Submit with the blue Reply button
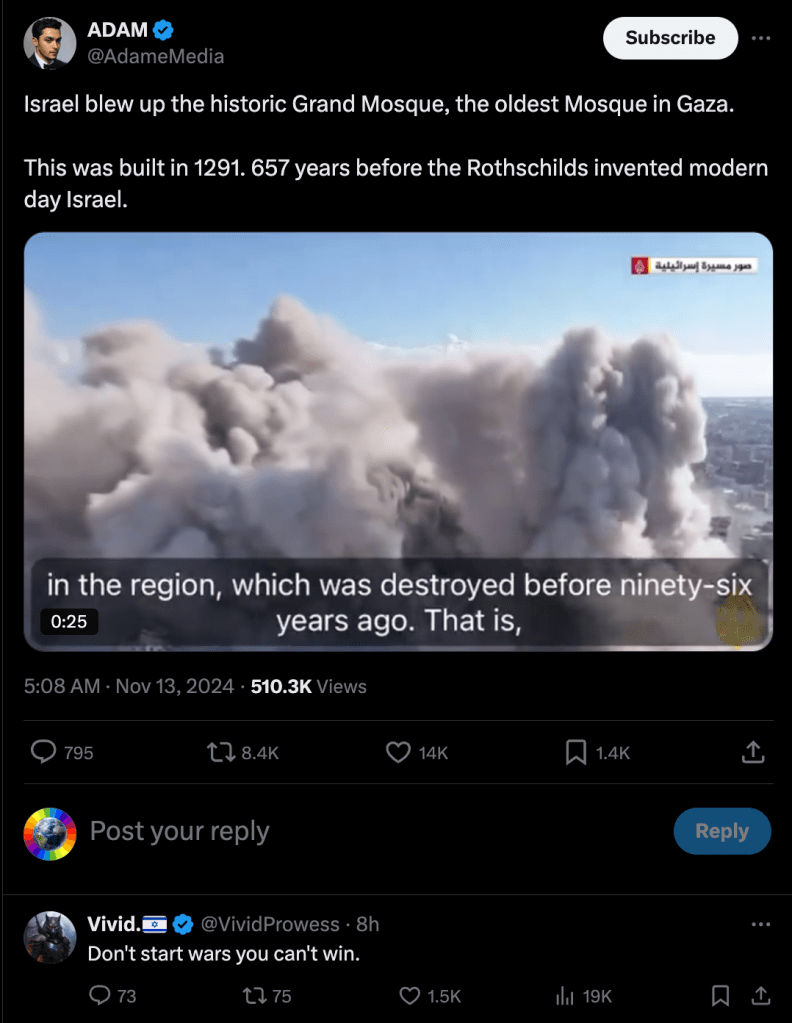Image resolution: width=792 pixels, height=1023 pixels. click(722, 831)
